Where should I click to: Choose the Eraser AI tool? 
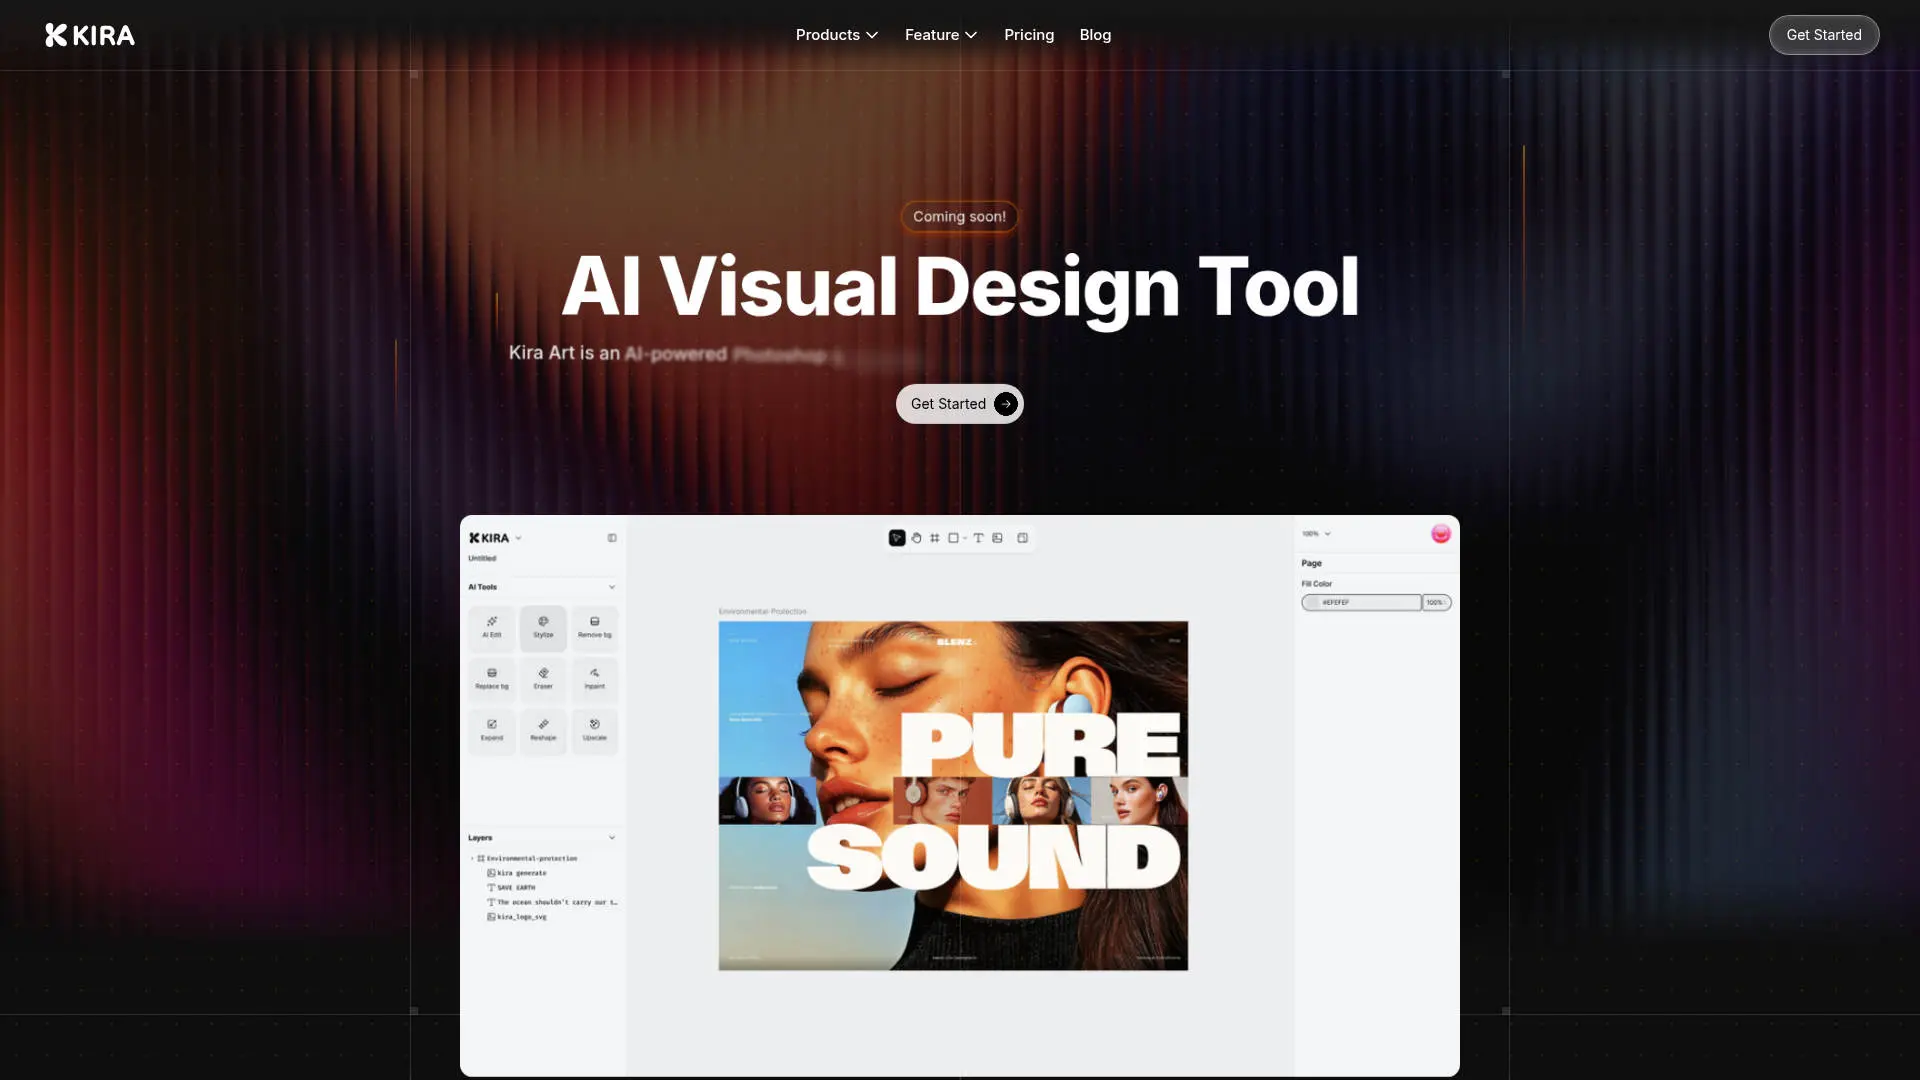(543, 679)
